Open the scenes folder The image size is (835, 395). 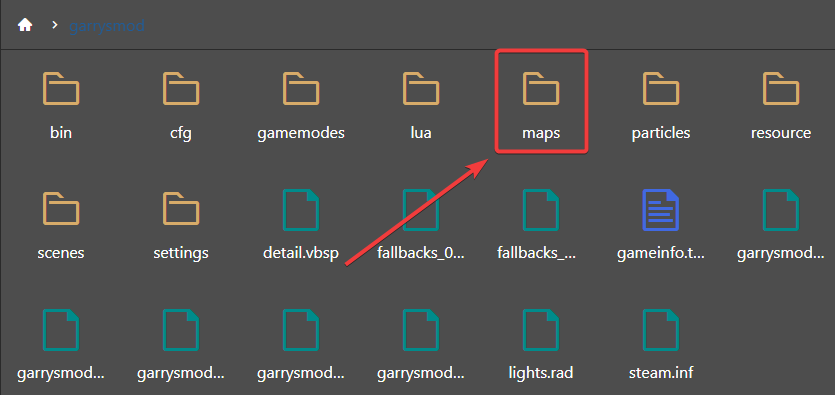pos(61,226)
